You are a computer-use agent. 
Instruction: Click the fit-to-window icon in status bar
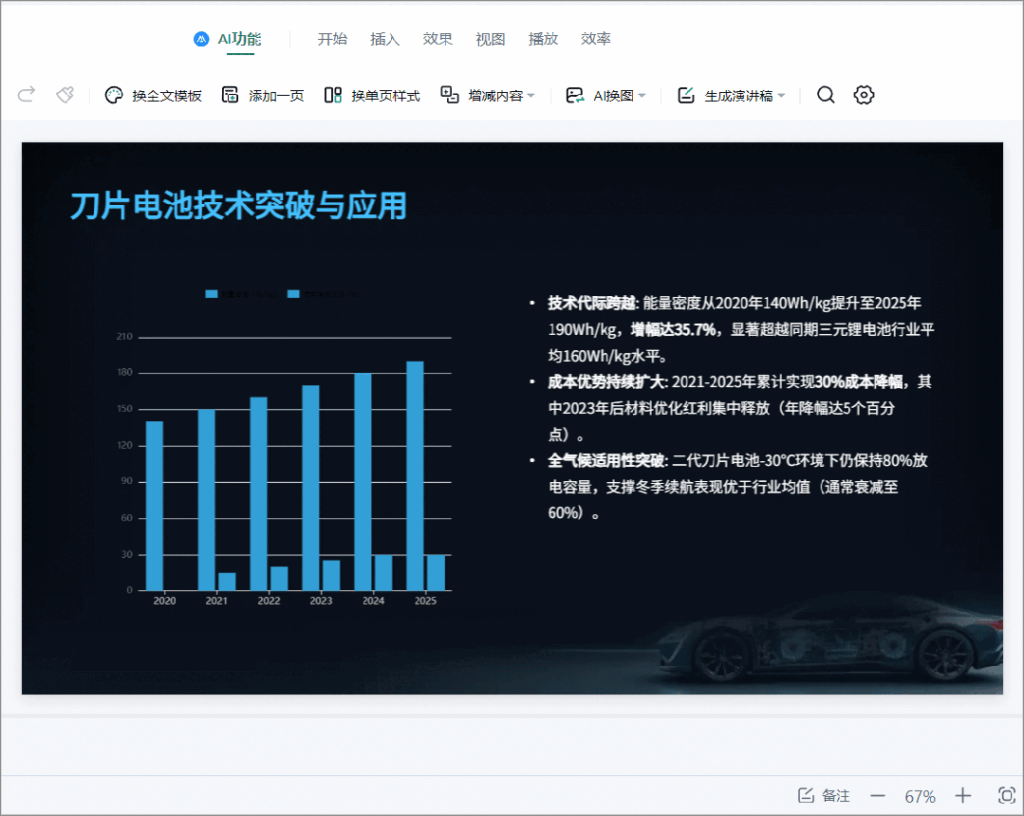click(1007, 795)
